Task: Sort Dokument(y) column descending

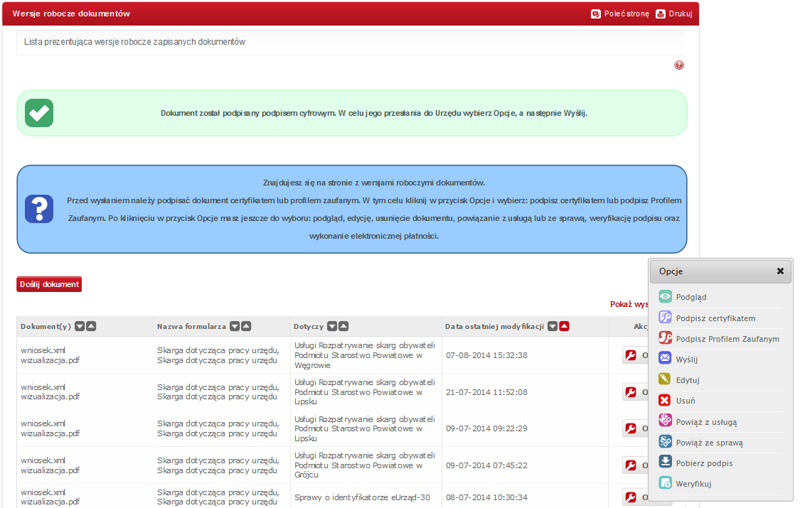Action: point(79,326)
